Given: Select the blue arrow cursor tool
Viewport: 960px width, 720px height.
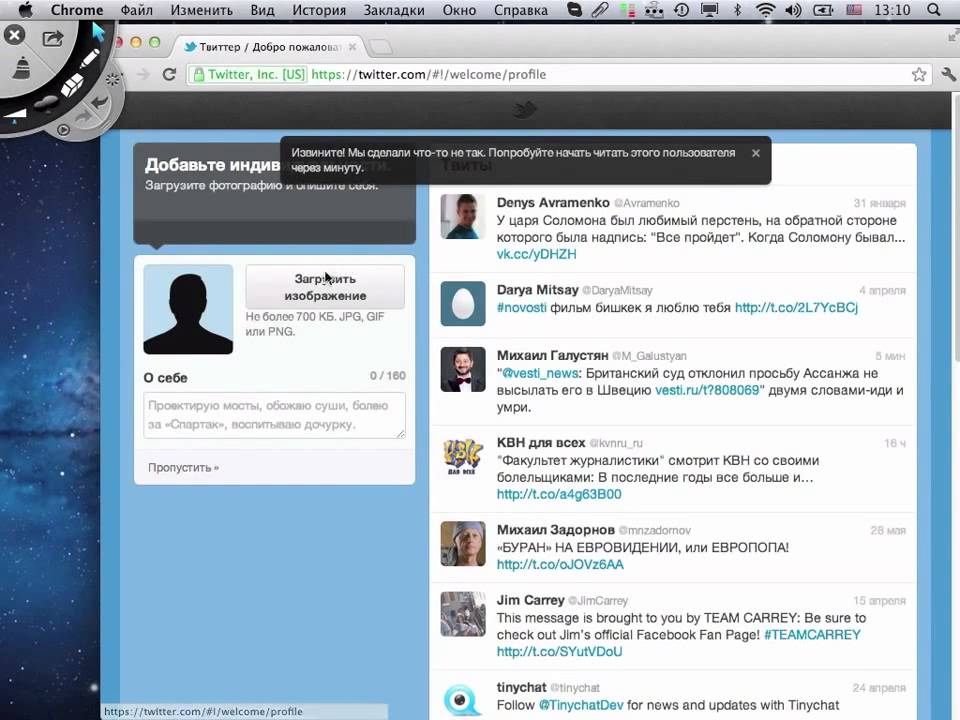Looking at the screenshot, I should (98, 32).
